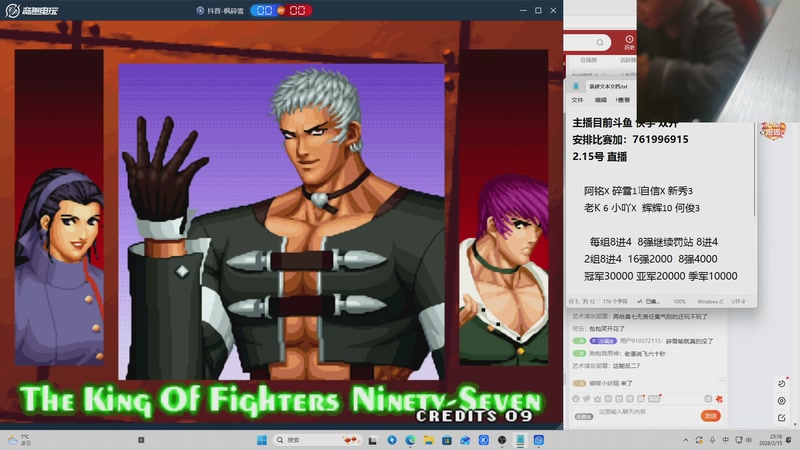Click the volume speaker icon in system tray

pos(749,440)
